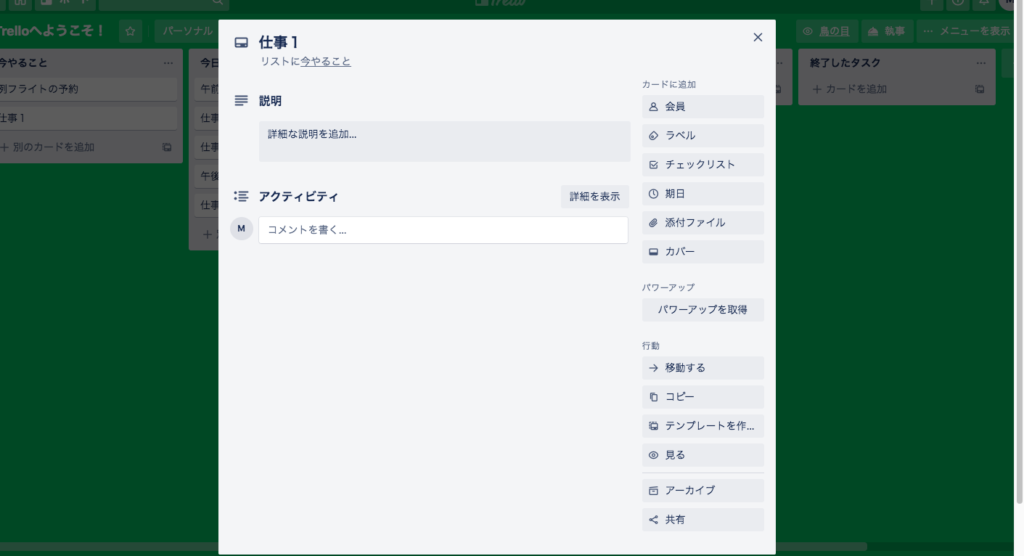Open 終了したタスク list actions menu (...)
Image resolution: width=1024 pixels, height=556 pixels.
click(981, 63)
